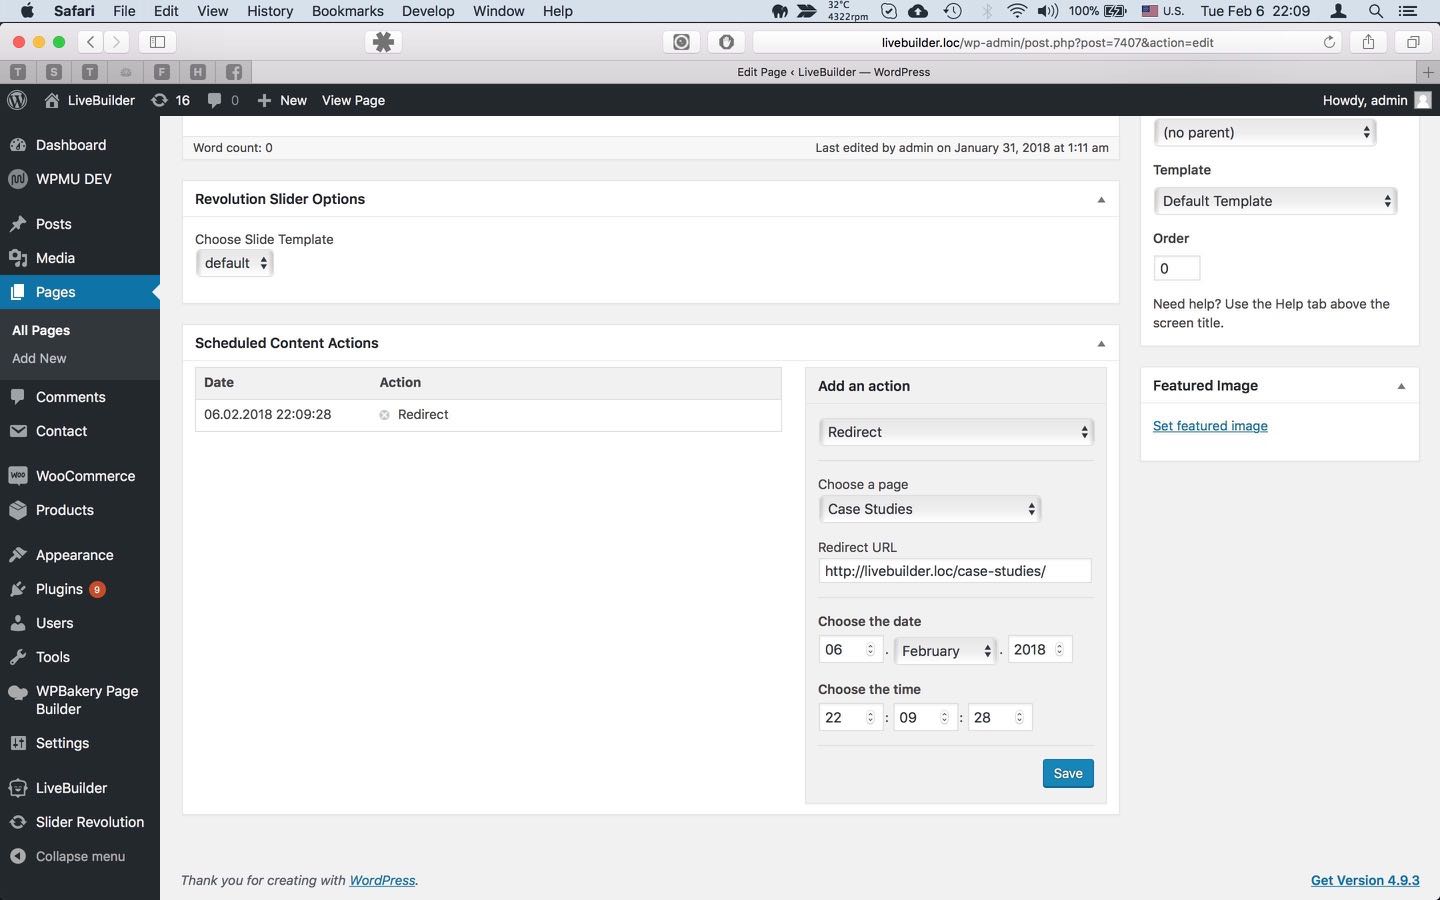Click the View Page link in admin bar
1440x900 pixels.
click(353, 100)
